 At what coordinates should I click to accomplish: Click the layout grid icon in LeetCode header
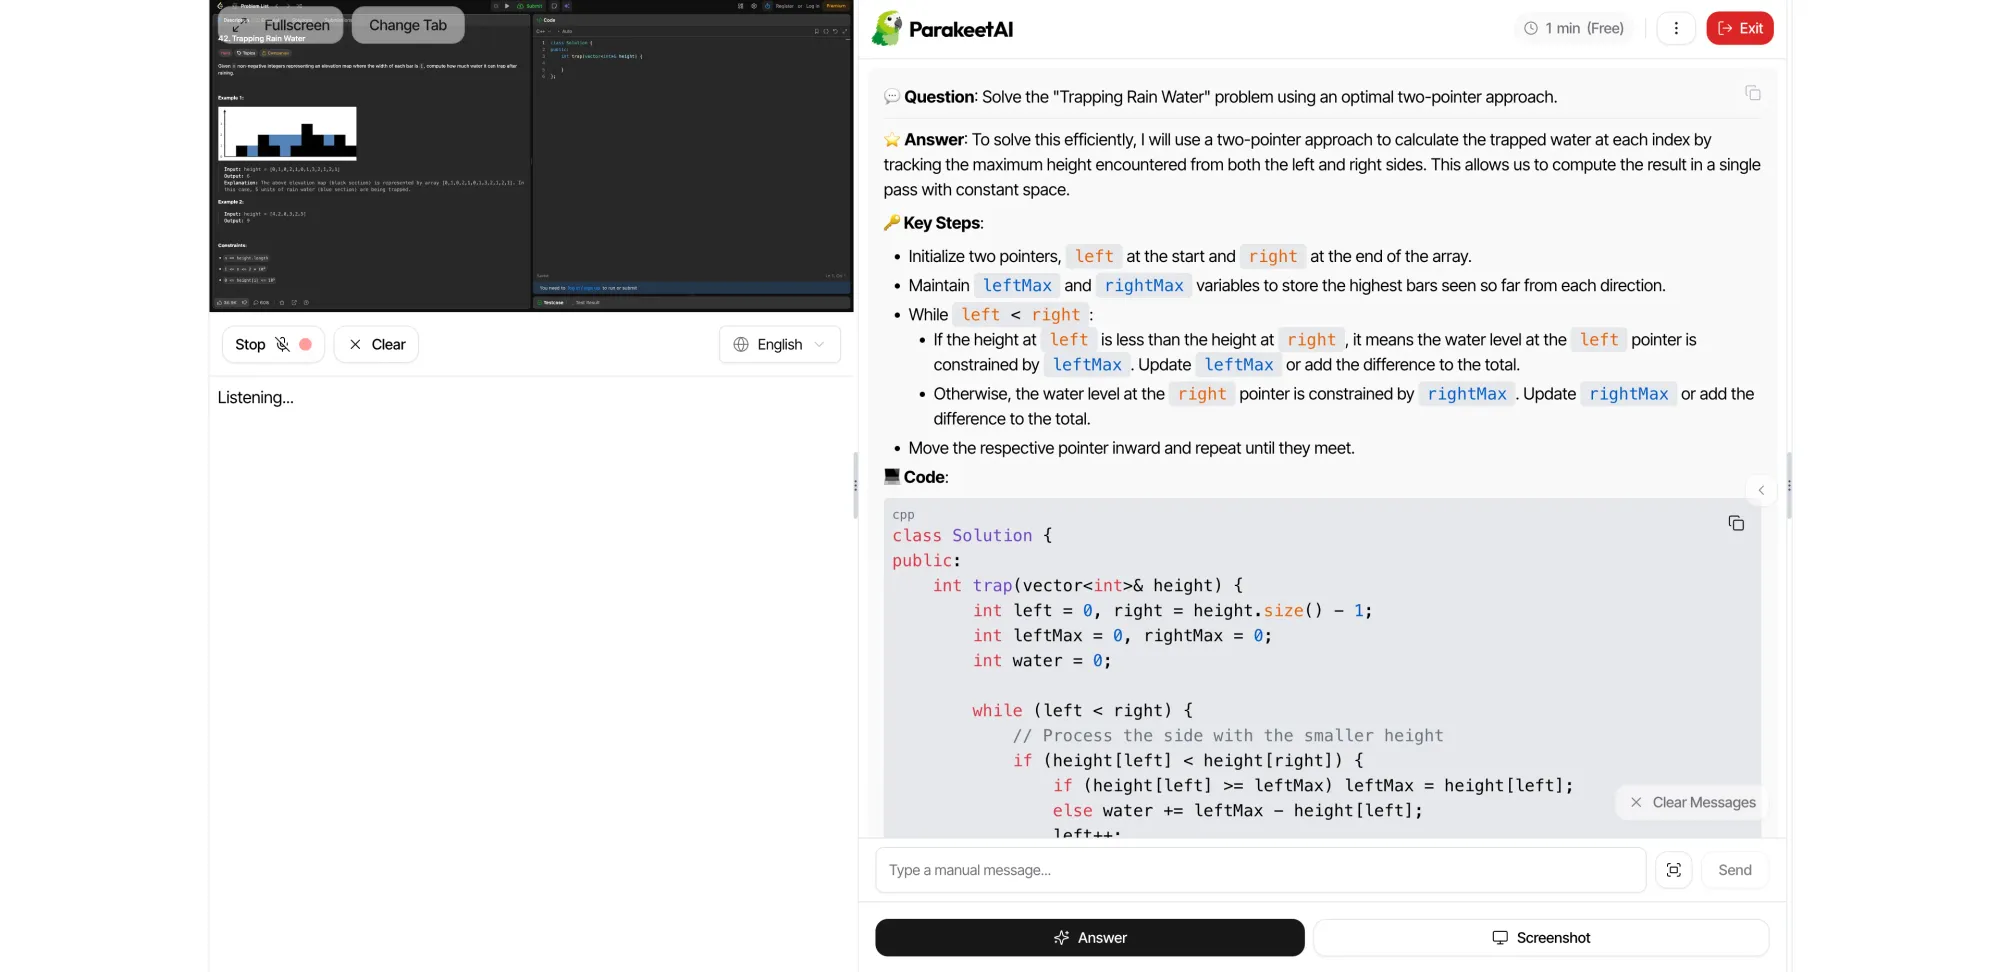(x=740, y=6)
